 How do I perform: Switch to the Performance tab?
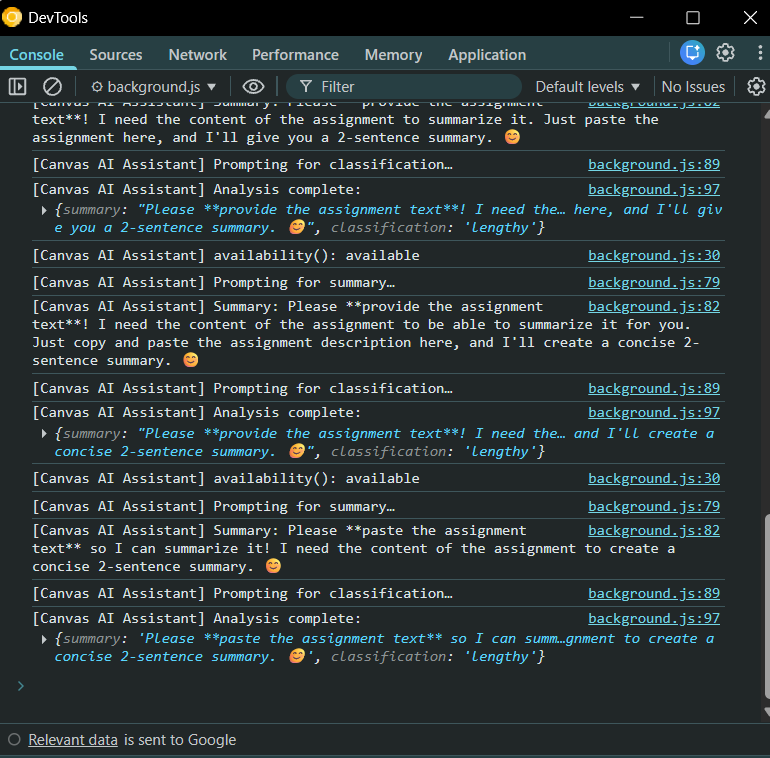pyautogui.click(x=295, y=55)
